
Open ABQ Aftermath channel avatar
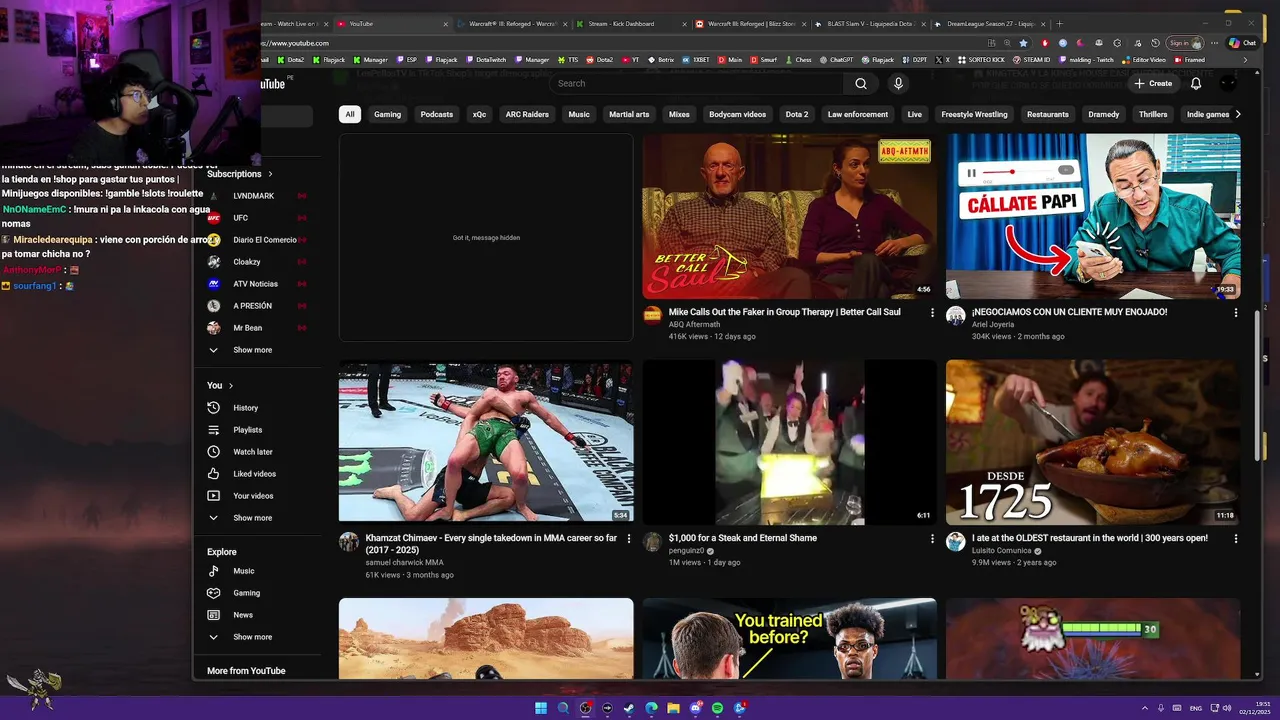pyautogui.click(x=652, y=315)
